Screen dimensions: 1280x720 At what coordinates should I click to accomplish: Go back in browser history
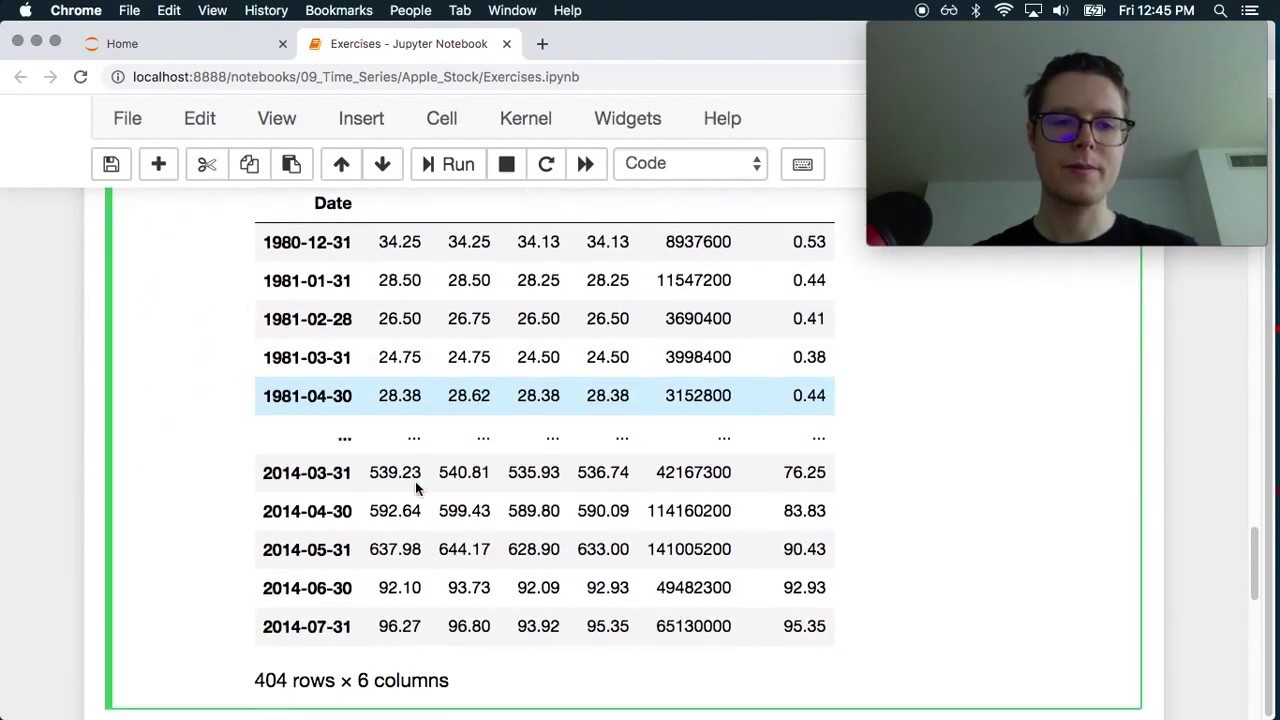click(20, 77)
